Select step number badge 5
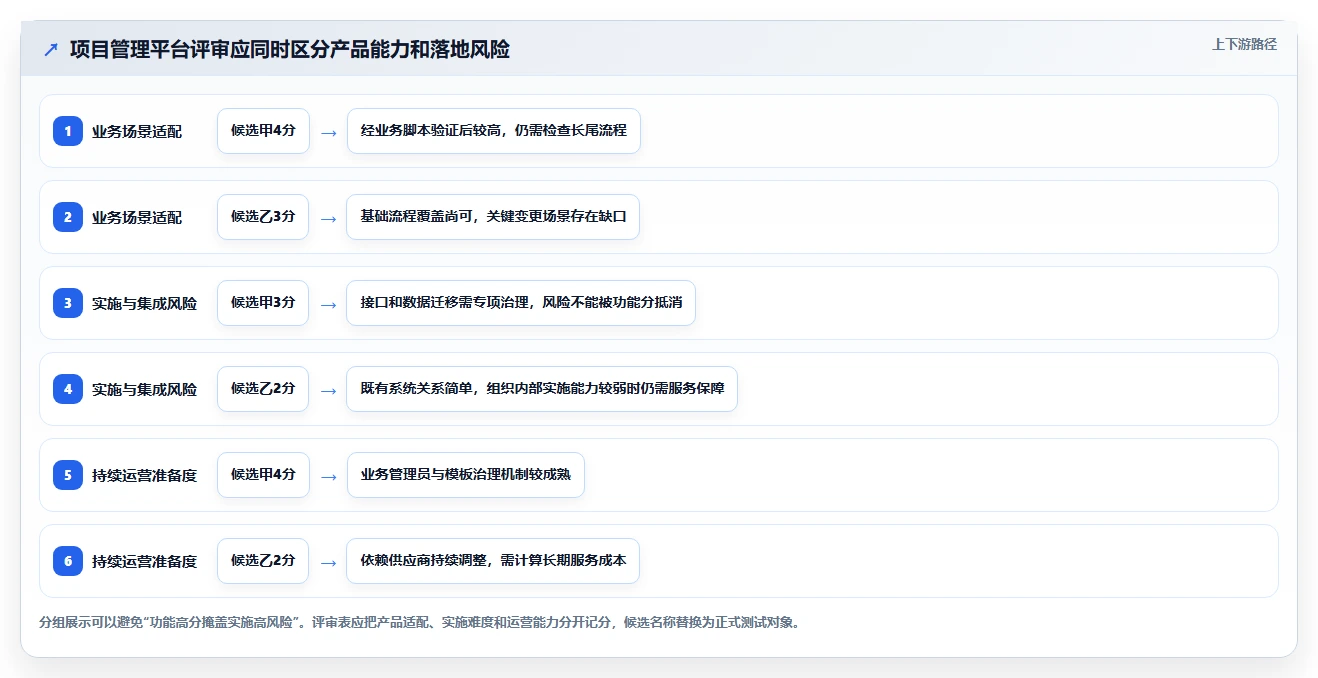 coord(68,475)
